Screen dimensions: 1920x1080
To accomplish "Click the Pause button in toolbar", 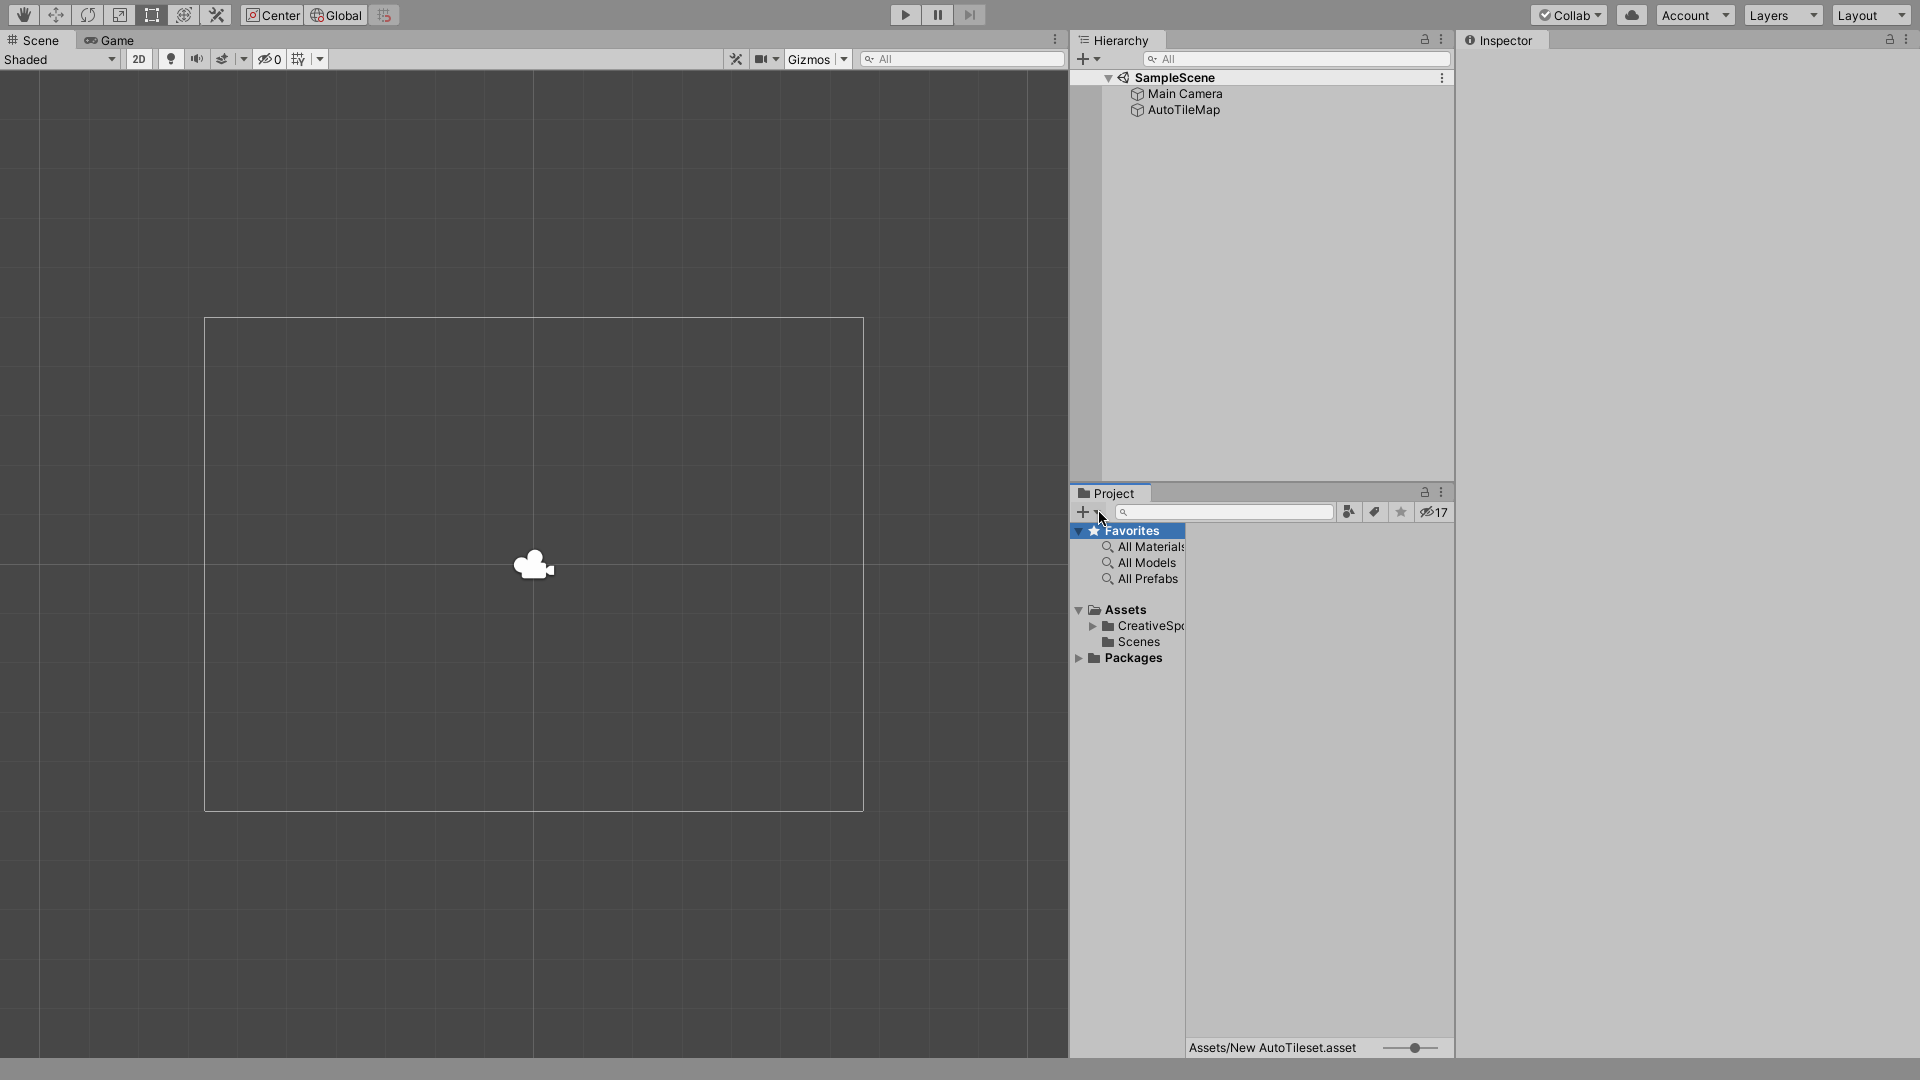I will (938, 15).
